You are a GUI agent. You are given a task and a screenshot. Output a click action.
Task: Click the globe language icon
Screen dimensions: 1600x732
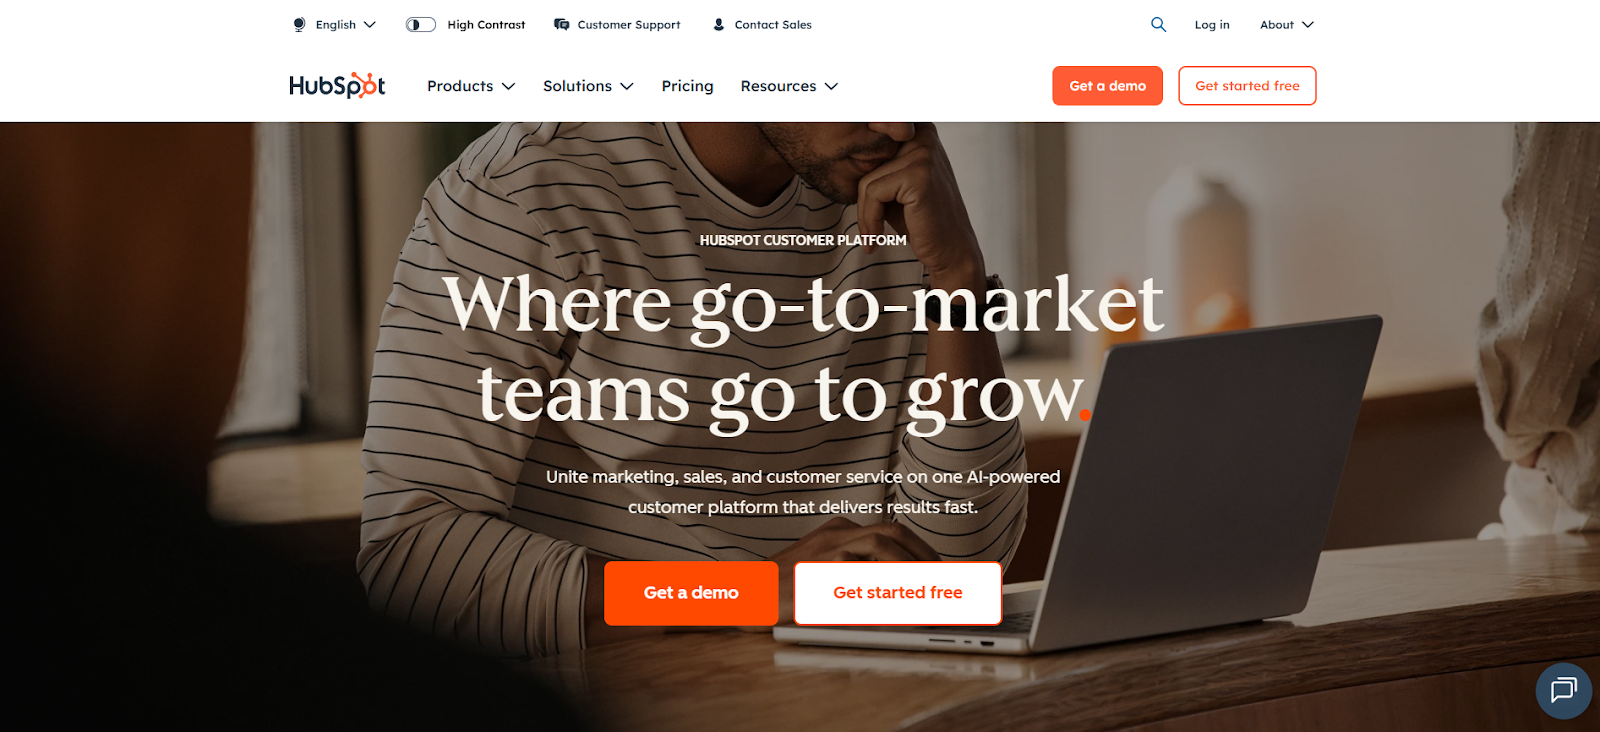tap(299, 25)
